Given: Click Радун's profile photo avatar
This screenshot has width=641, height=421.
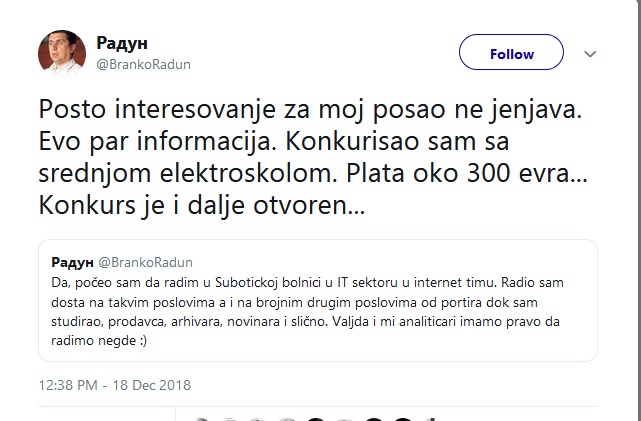Looking at the screenshot, I should click(62, 51).
